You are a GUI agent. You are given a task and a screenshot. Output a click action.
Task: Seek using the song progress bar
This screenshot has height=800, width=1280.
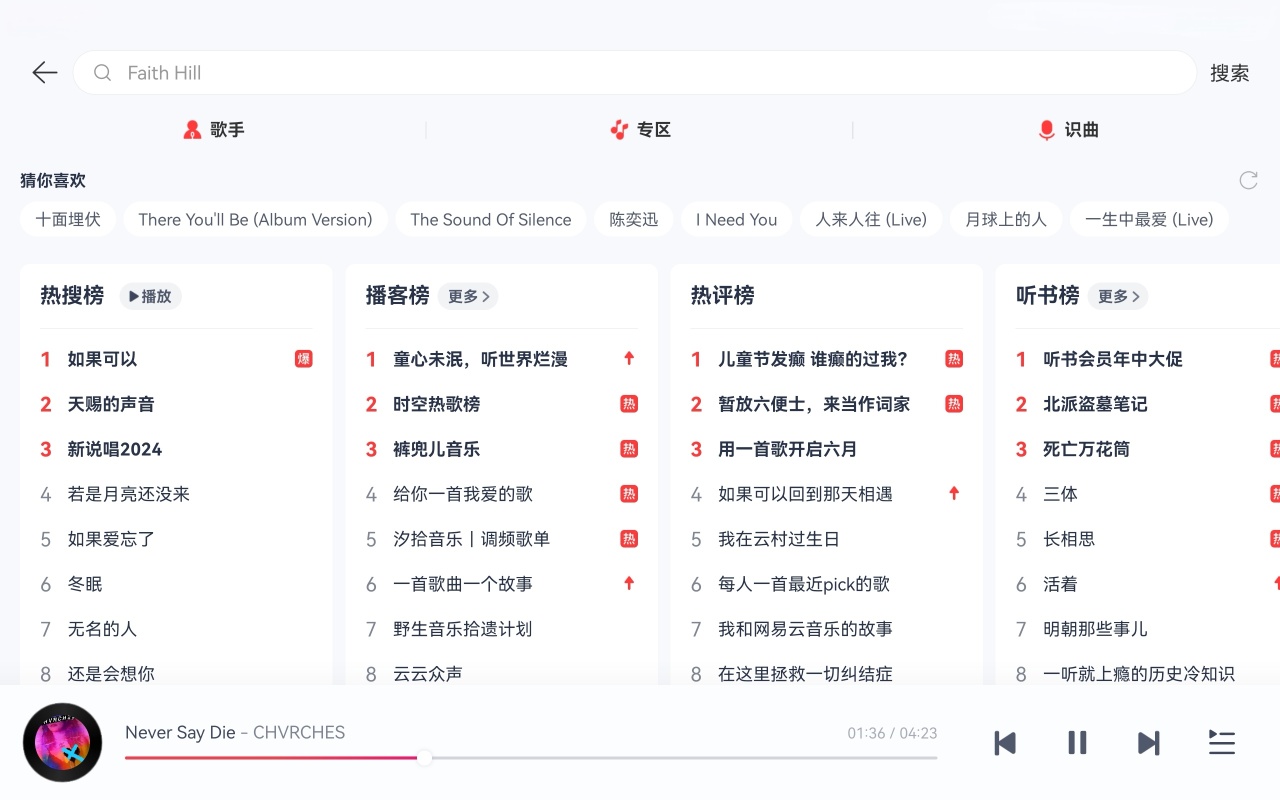530,758
